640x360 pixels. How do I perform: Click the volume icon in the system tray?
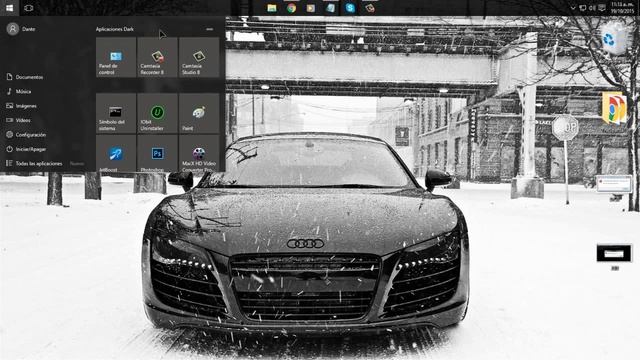592,8
